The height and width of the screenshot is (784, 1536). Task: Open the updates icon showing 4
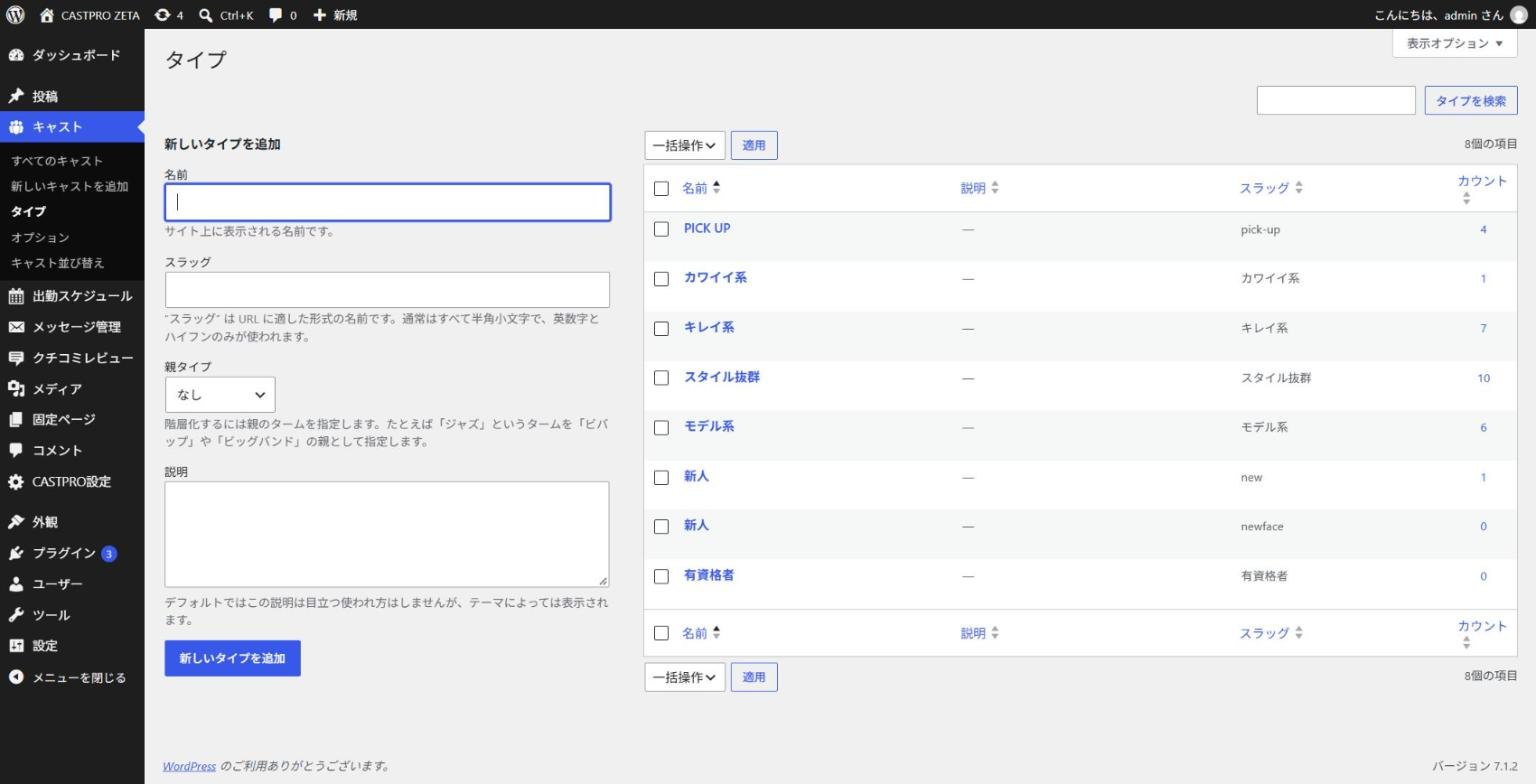[x=162, y=15]
